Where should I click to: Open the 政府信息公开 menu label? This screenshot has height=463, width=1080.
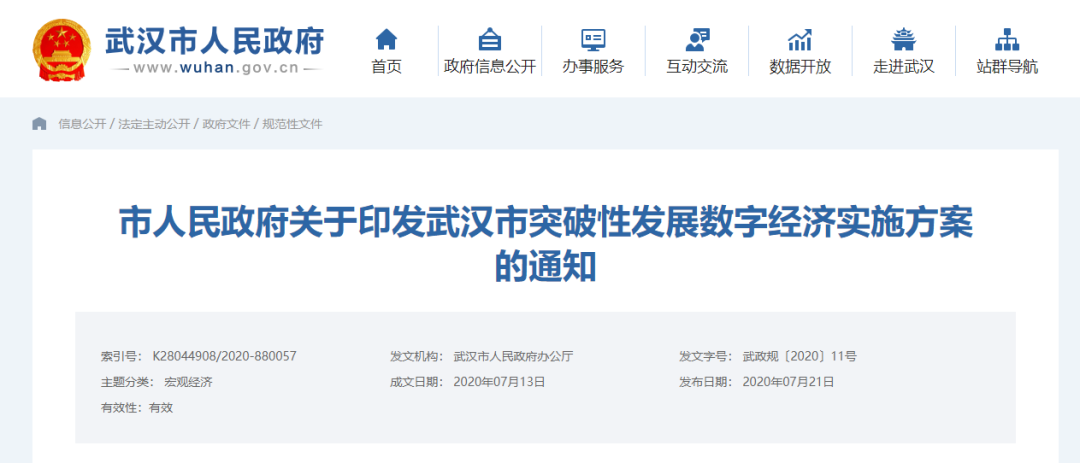coord(490,67)
